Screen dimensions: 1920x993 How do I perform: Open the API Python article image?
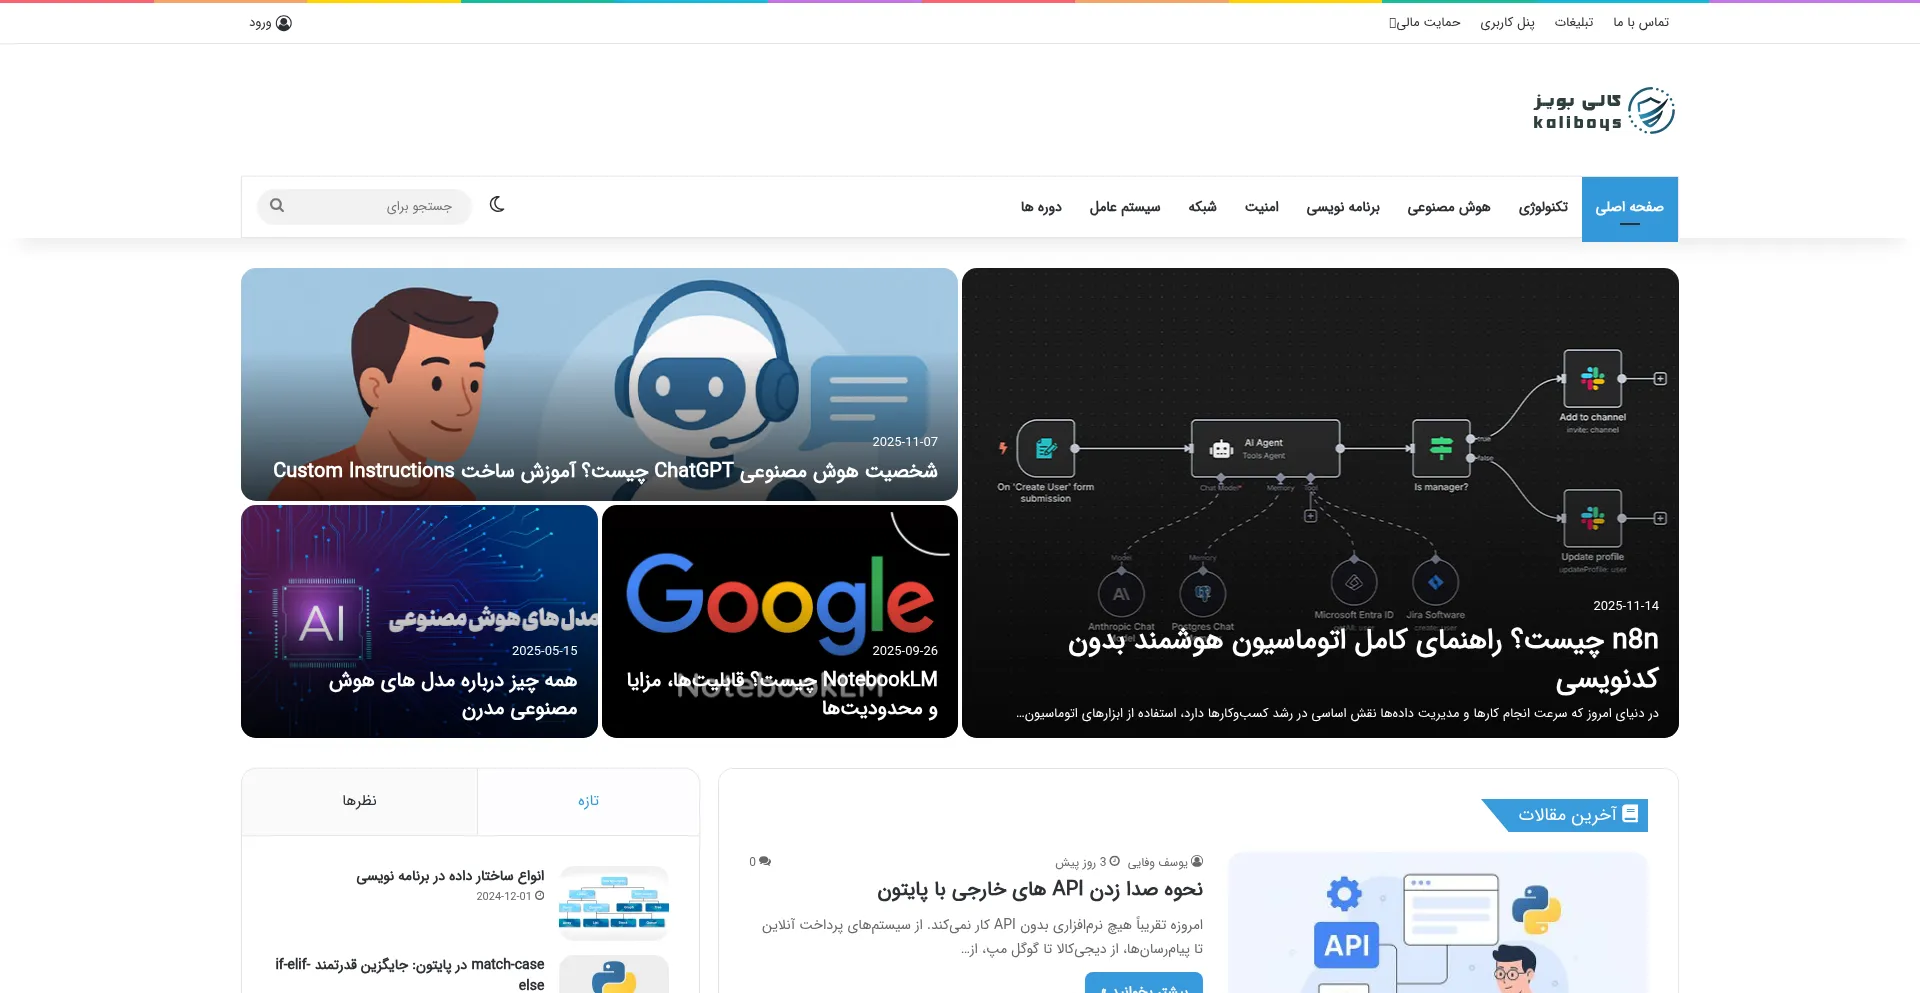[1437, 922]
